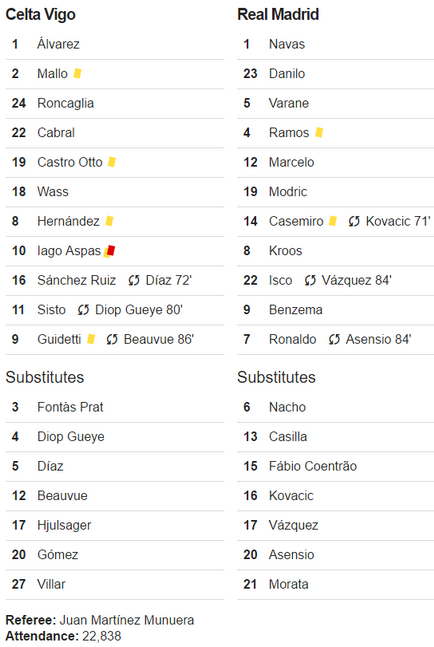Click the Celta Vigo Substitutes heading
Image resolution: width=434 pixels, height=647 pixels.
coord(45,377)
